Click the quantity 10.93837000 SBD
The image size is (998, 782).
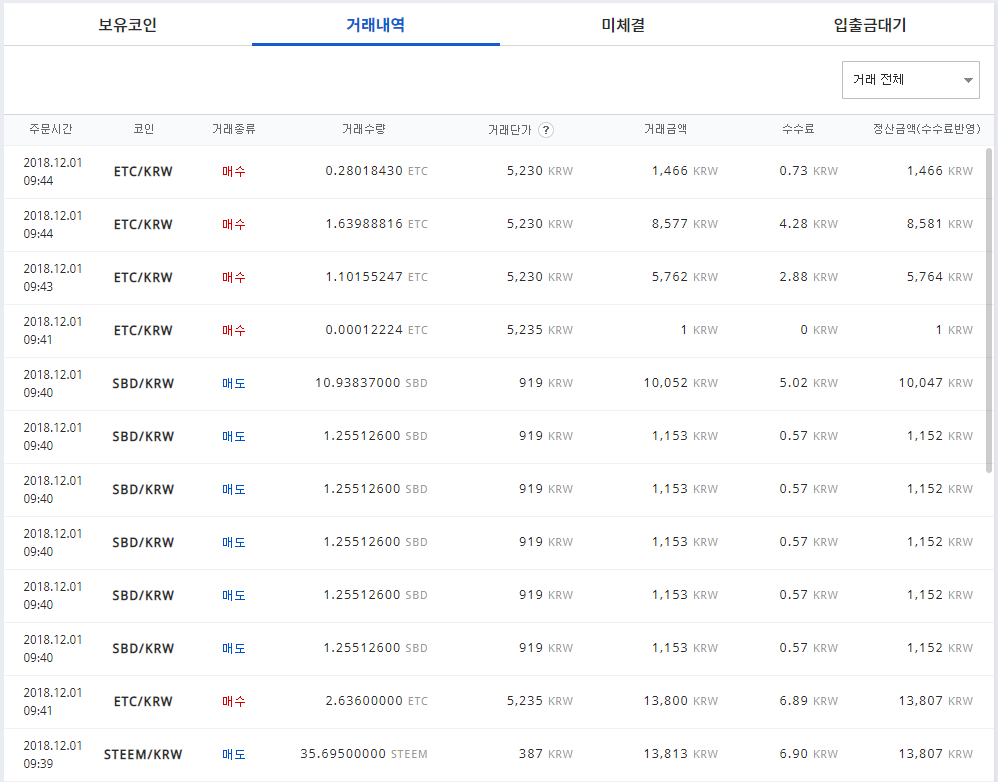click(x=371, y=383)
